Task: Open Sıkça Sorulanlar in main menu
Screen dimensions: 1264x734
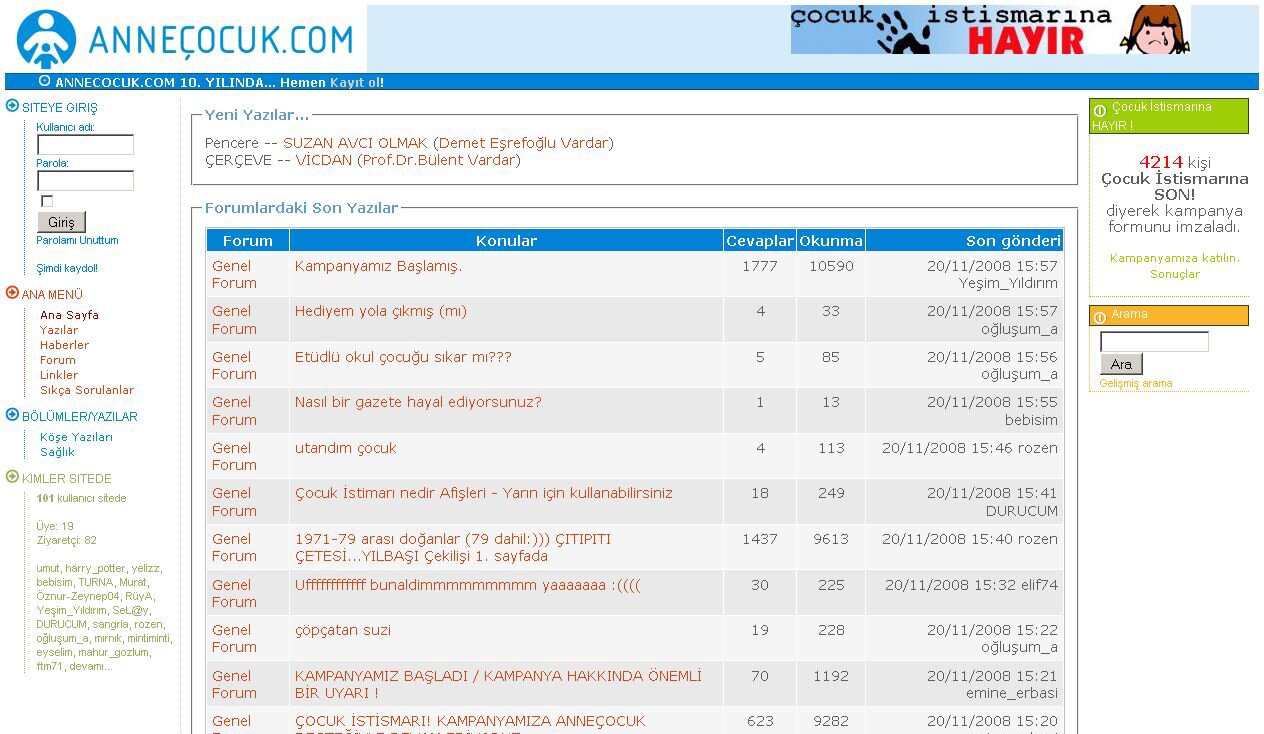Action: (x=86, y=390)
